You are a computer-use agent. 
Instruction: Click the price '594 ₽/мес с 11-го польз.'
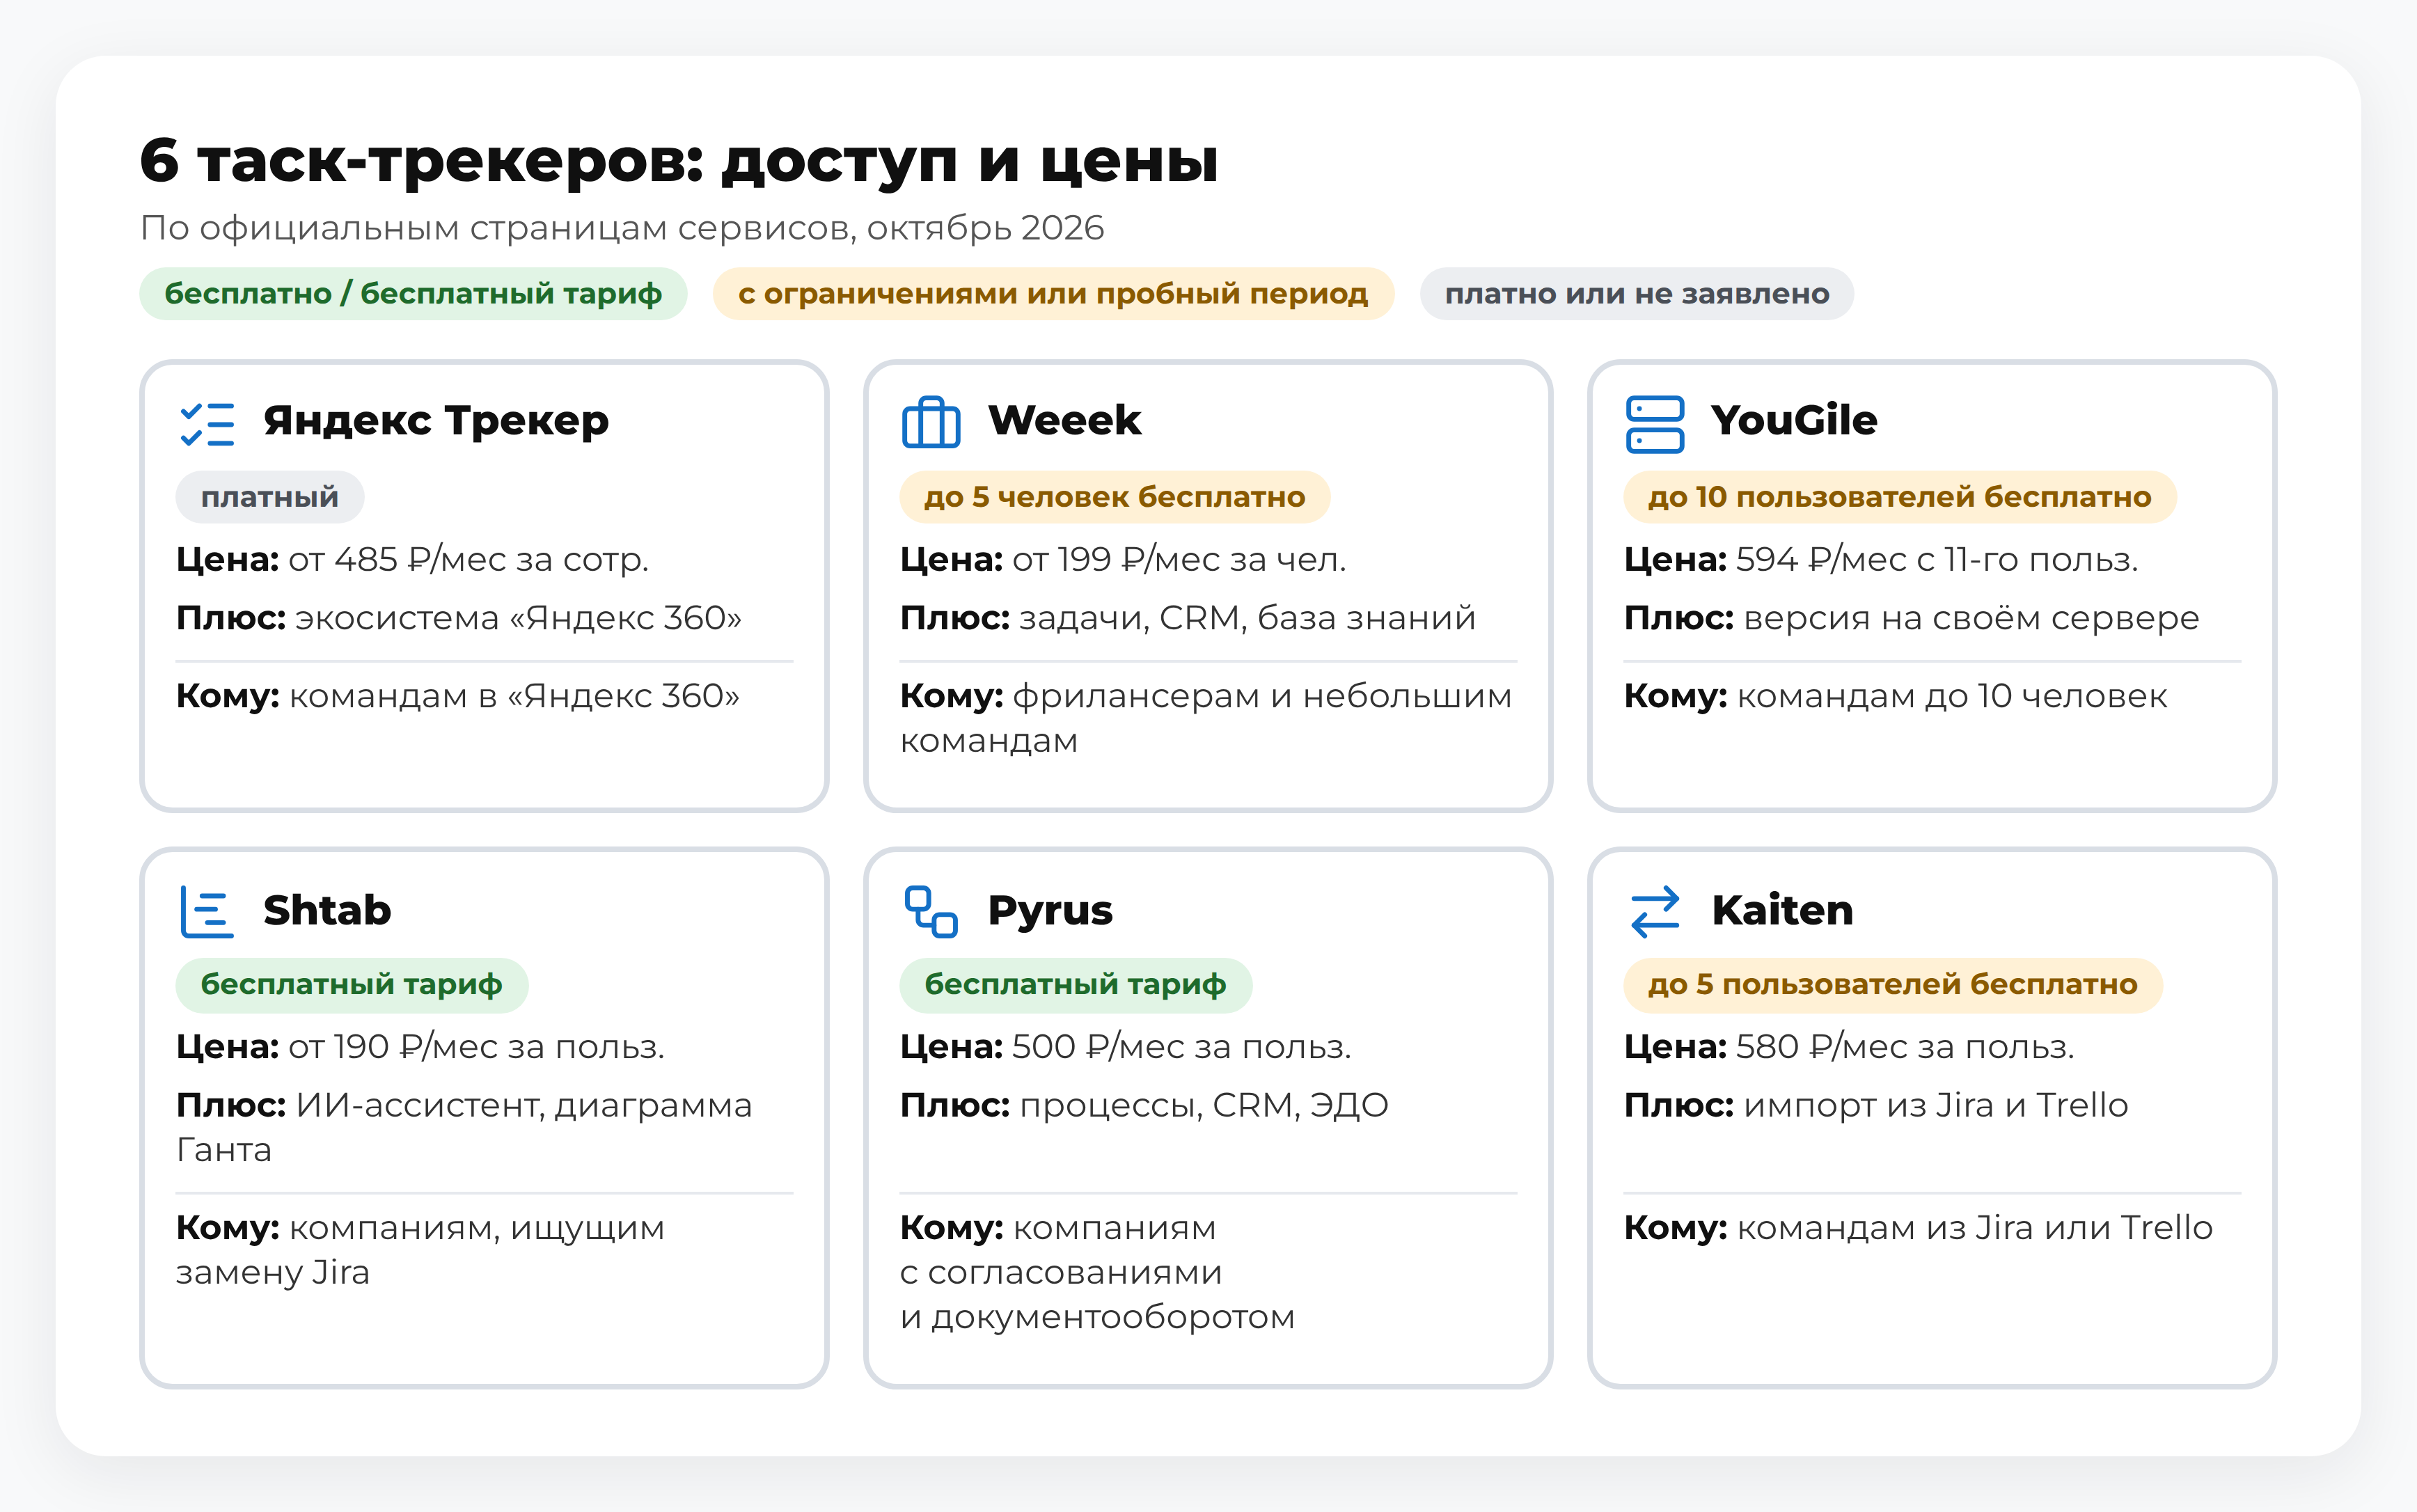click(x=1937, y=560)
